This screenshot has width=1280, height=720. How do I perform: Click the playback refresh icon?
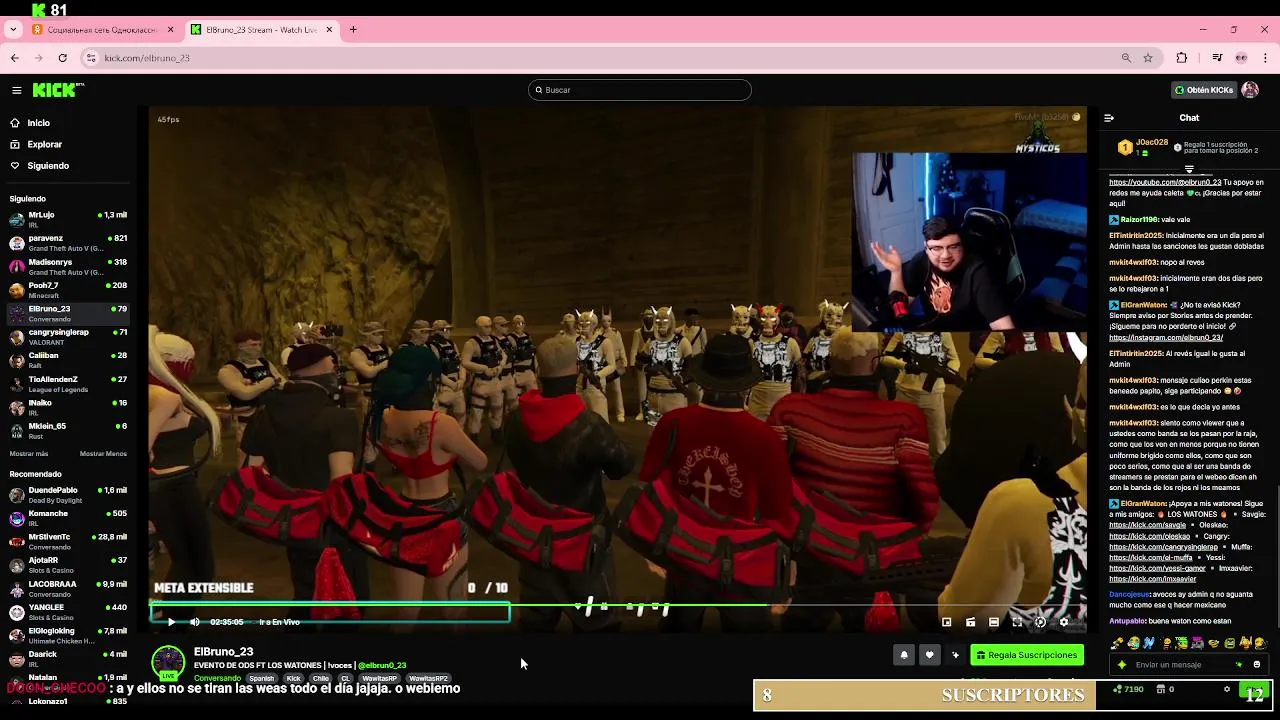tap(1040, 622)
